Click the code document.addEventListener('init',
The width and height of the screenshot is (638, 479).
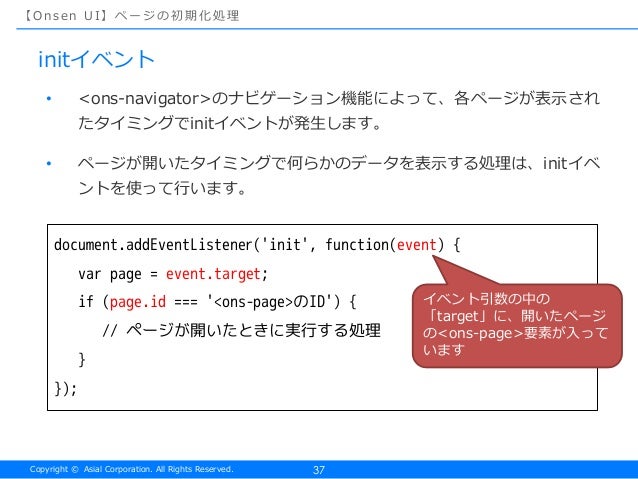tap(185, 245)
